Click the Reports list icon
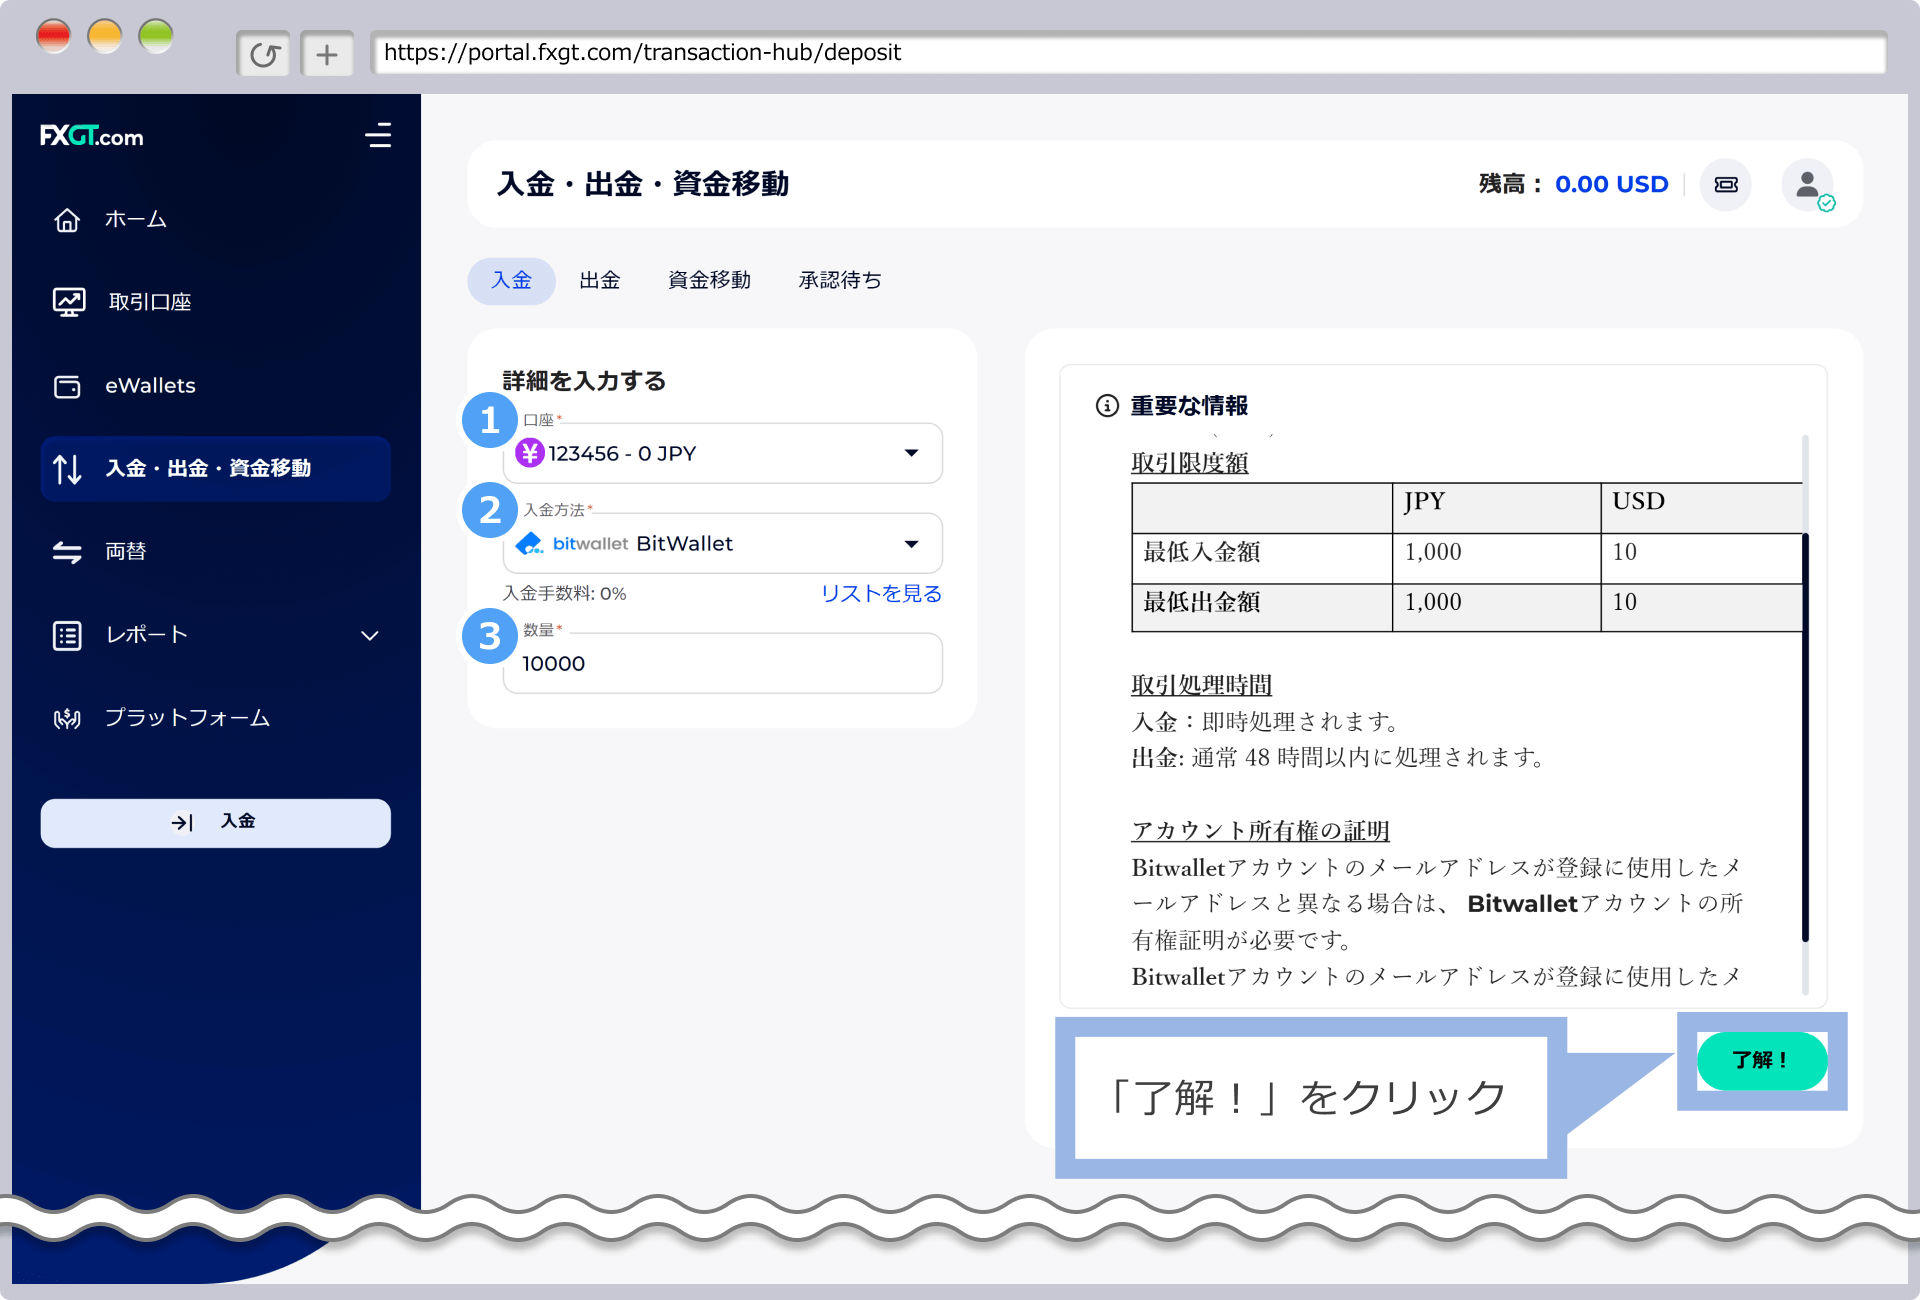Viewport: 1920px width, 1300px height. 67,635
